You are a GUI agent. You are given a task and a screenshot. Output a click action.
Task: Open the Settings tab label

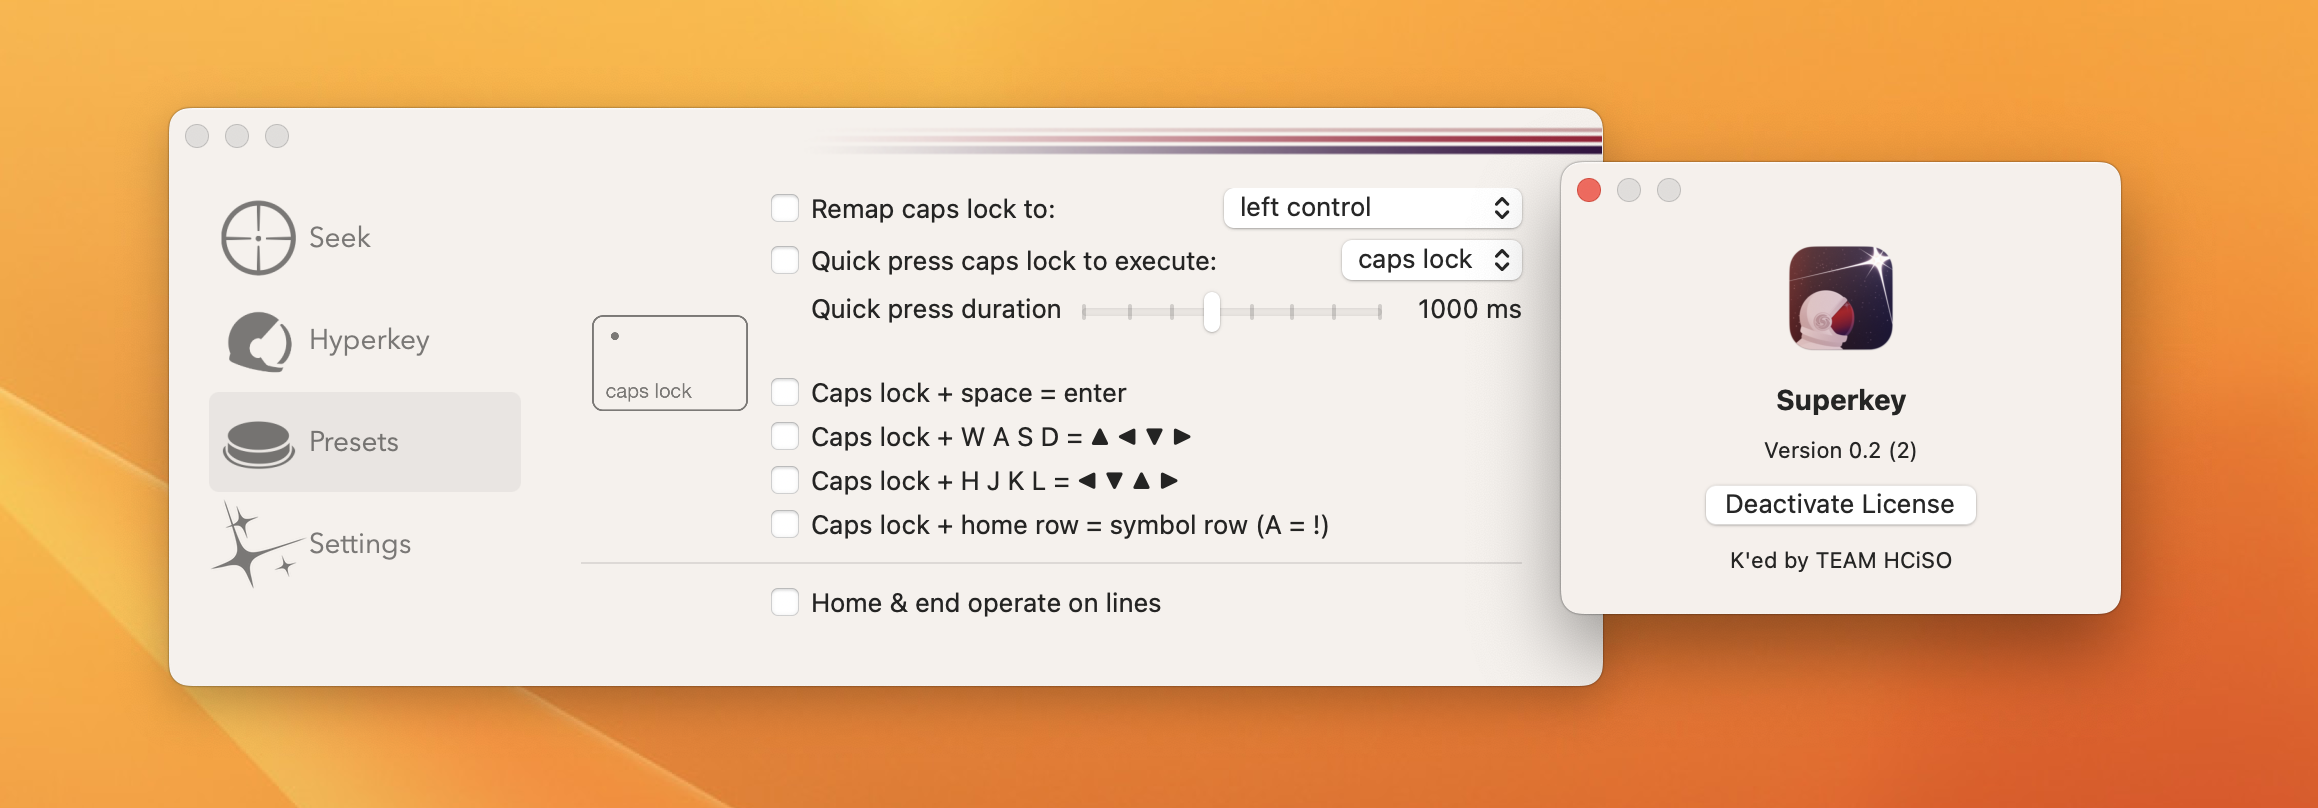360,545
